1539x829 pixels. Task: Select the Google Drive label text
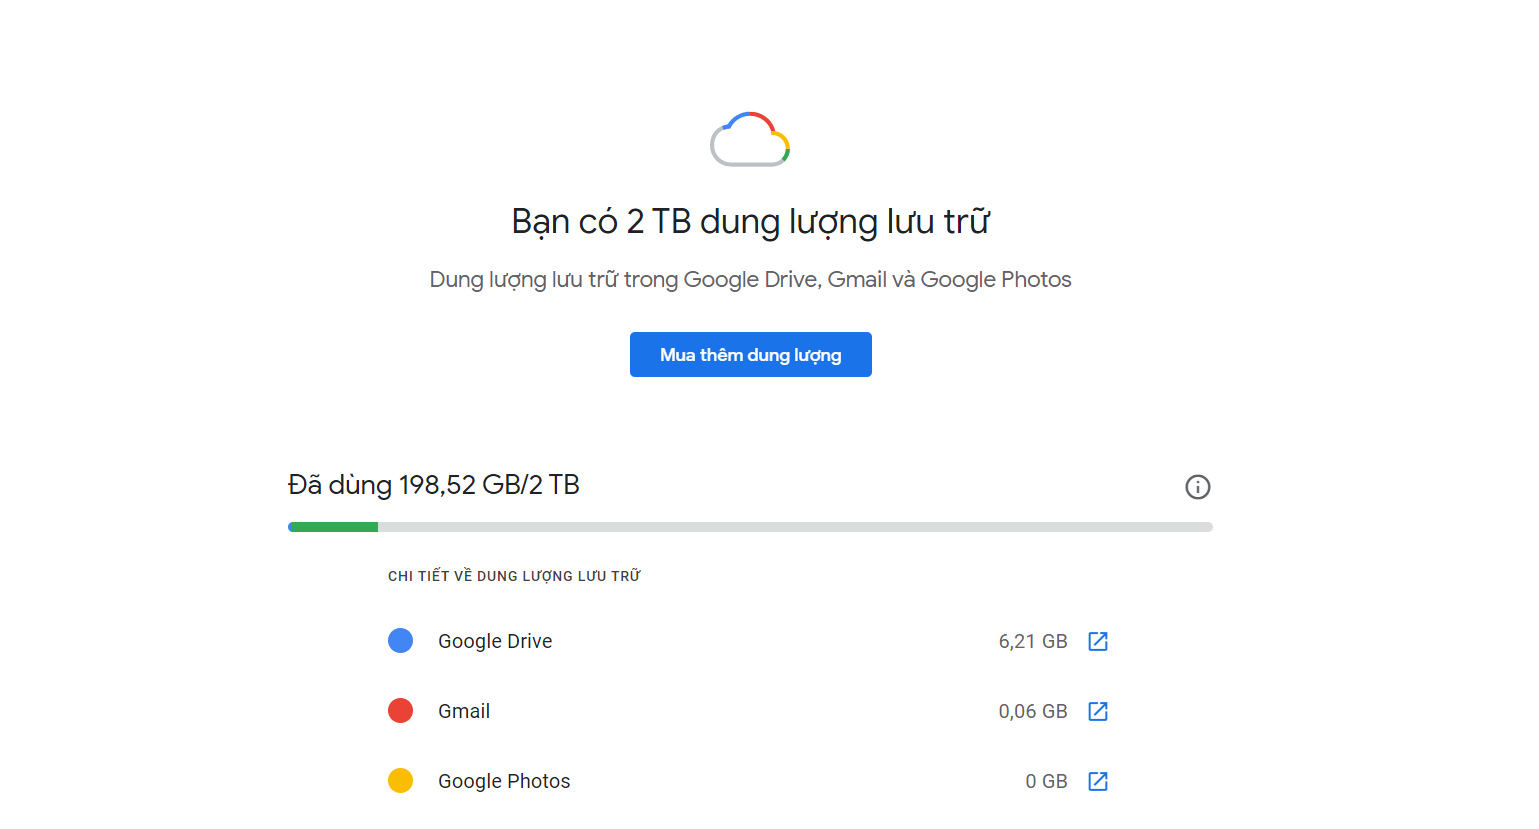[495, 641]
